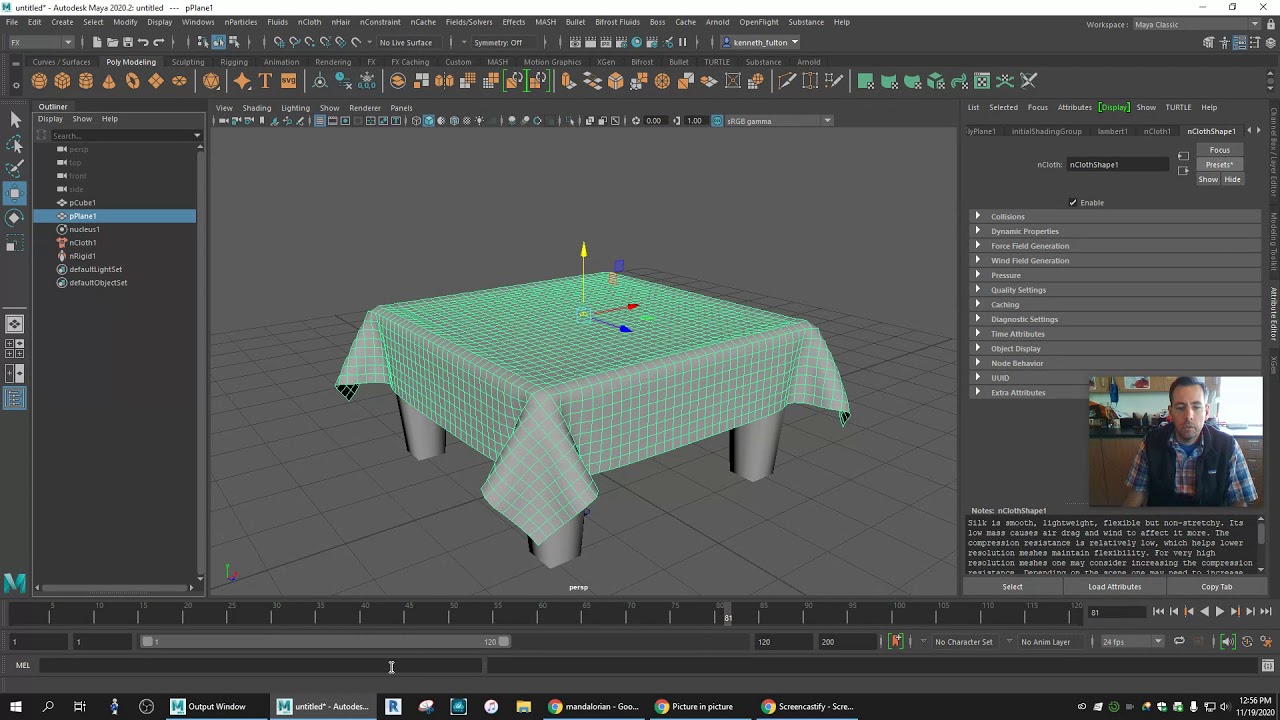
Task: Click the Windows Start button
Action: pyautogui.click(x=15, y=707)
